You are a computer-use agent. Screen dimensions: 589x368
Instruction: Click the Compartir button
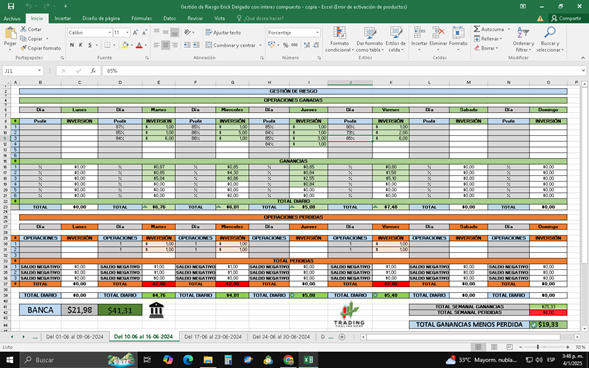566,18
